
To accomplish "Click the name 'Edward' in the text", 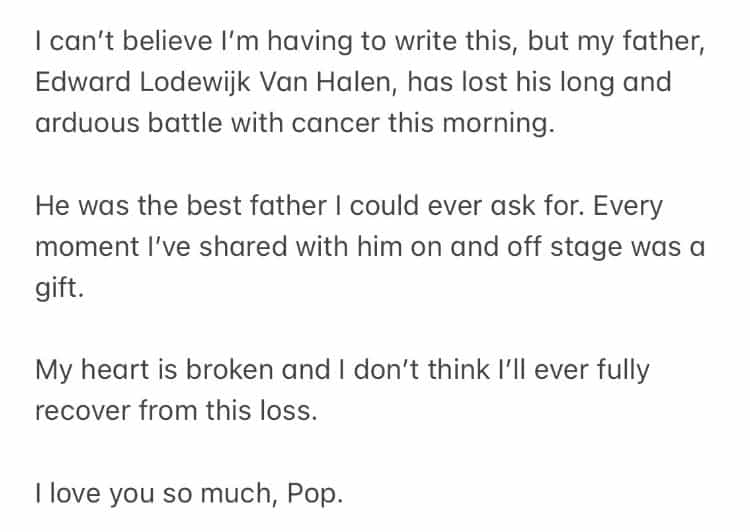I will (x=83, y=82).
